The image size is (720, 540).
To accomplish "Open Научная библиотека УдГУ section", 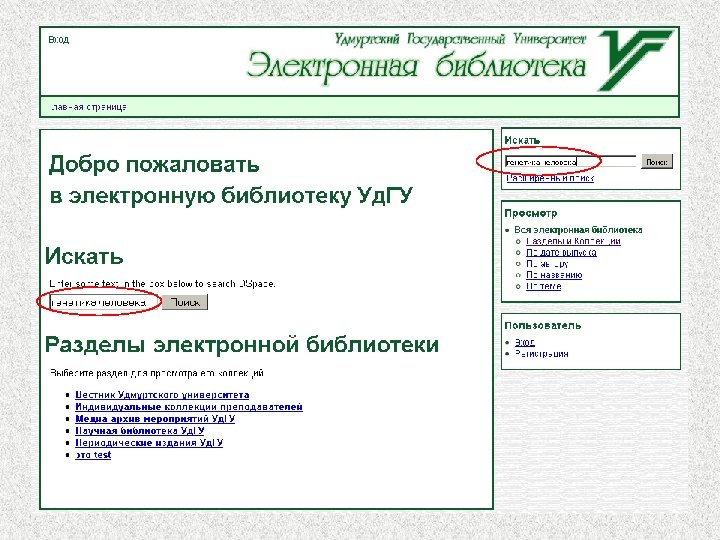I will [140, 431].
